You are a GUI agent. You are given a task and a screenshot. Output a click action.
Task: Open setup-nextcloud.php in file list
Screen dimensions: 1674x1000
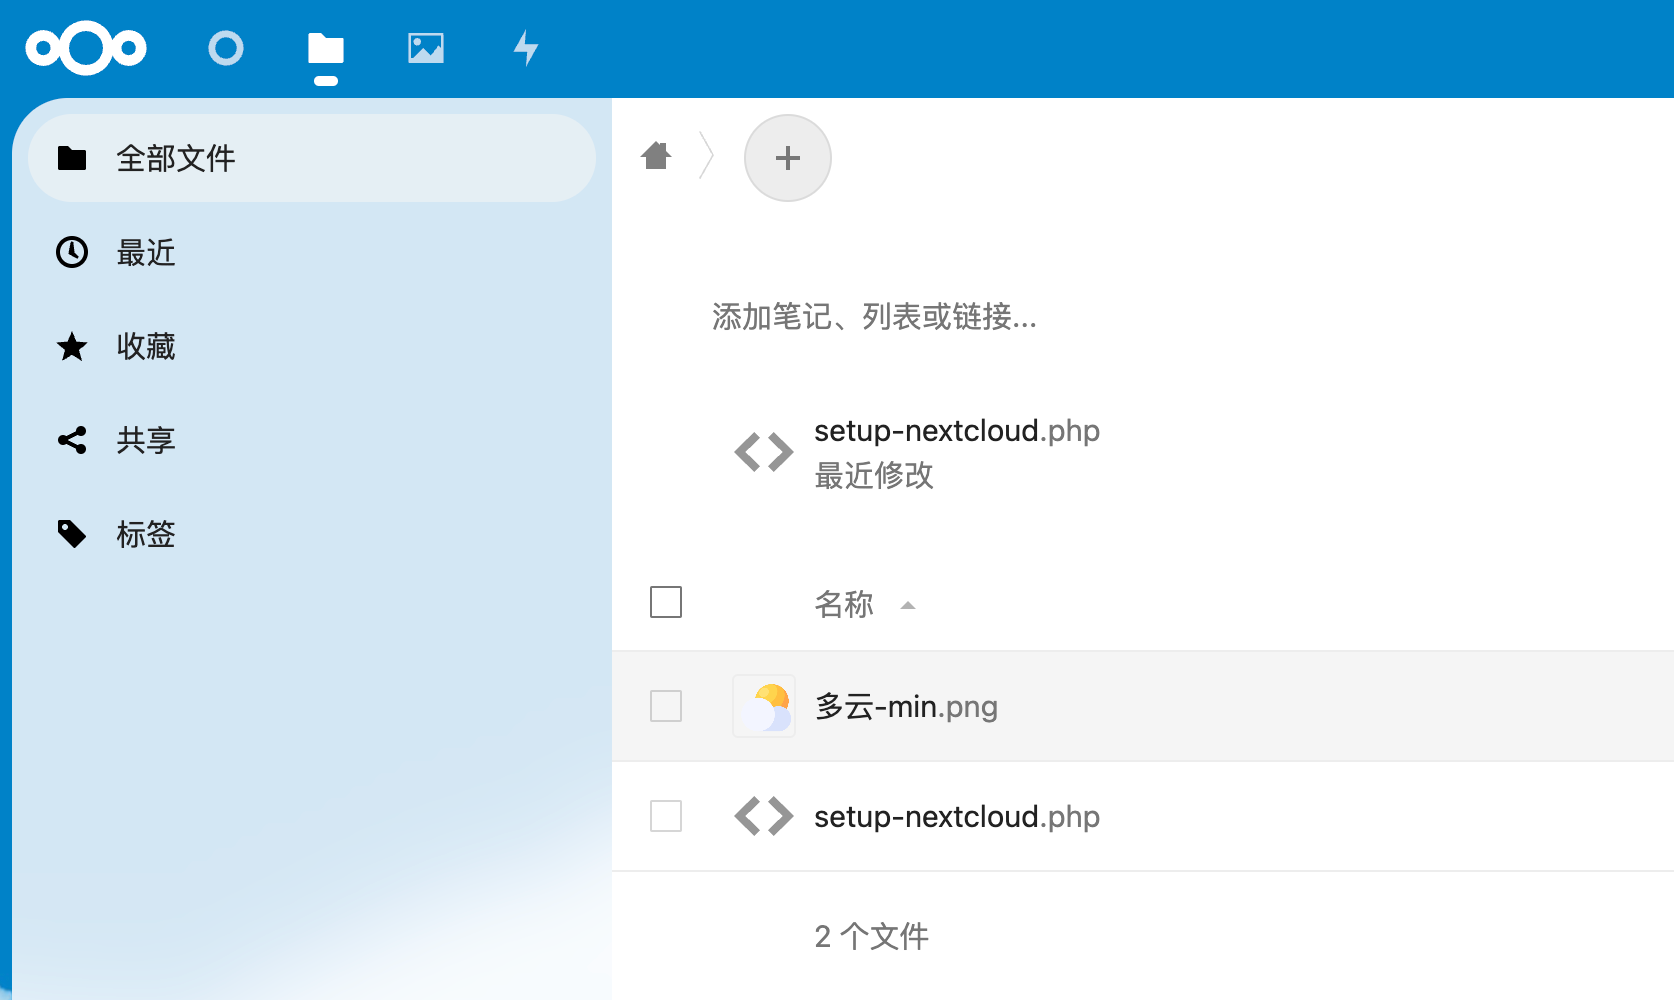click(x=956, y=817)
